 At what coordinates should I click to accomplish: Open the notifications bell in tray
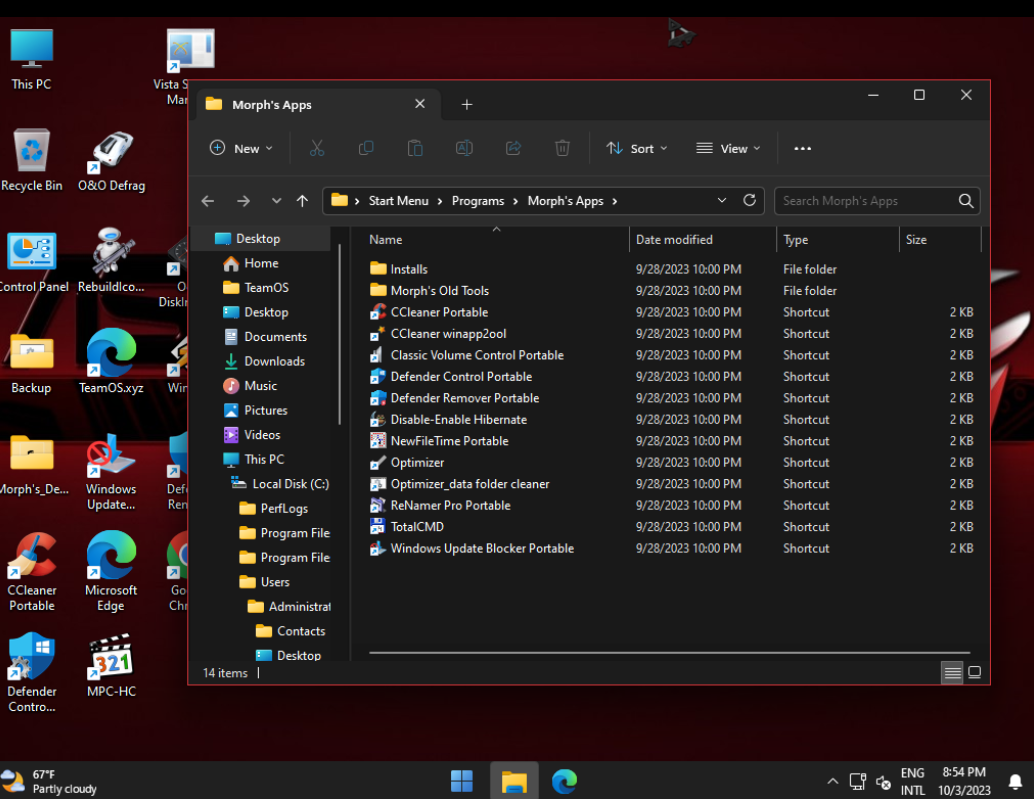click(1016, 782)
